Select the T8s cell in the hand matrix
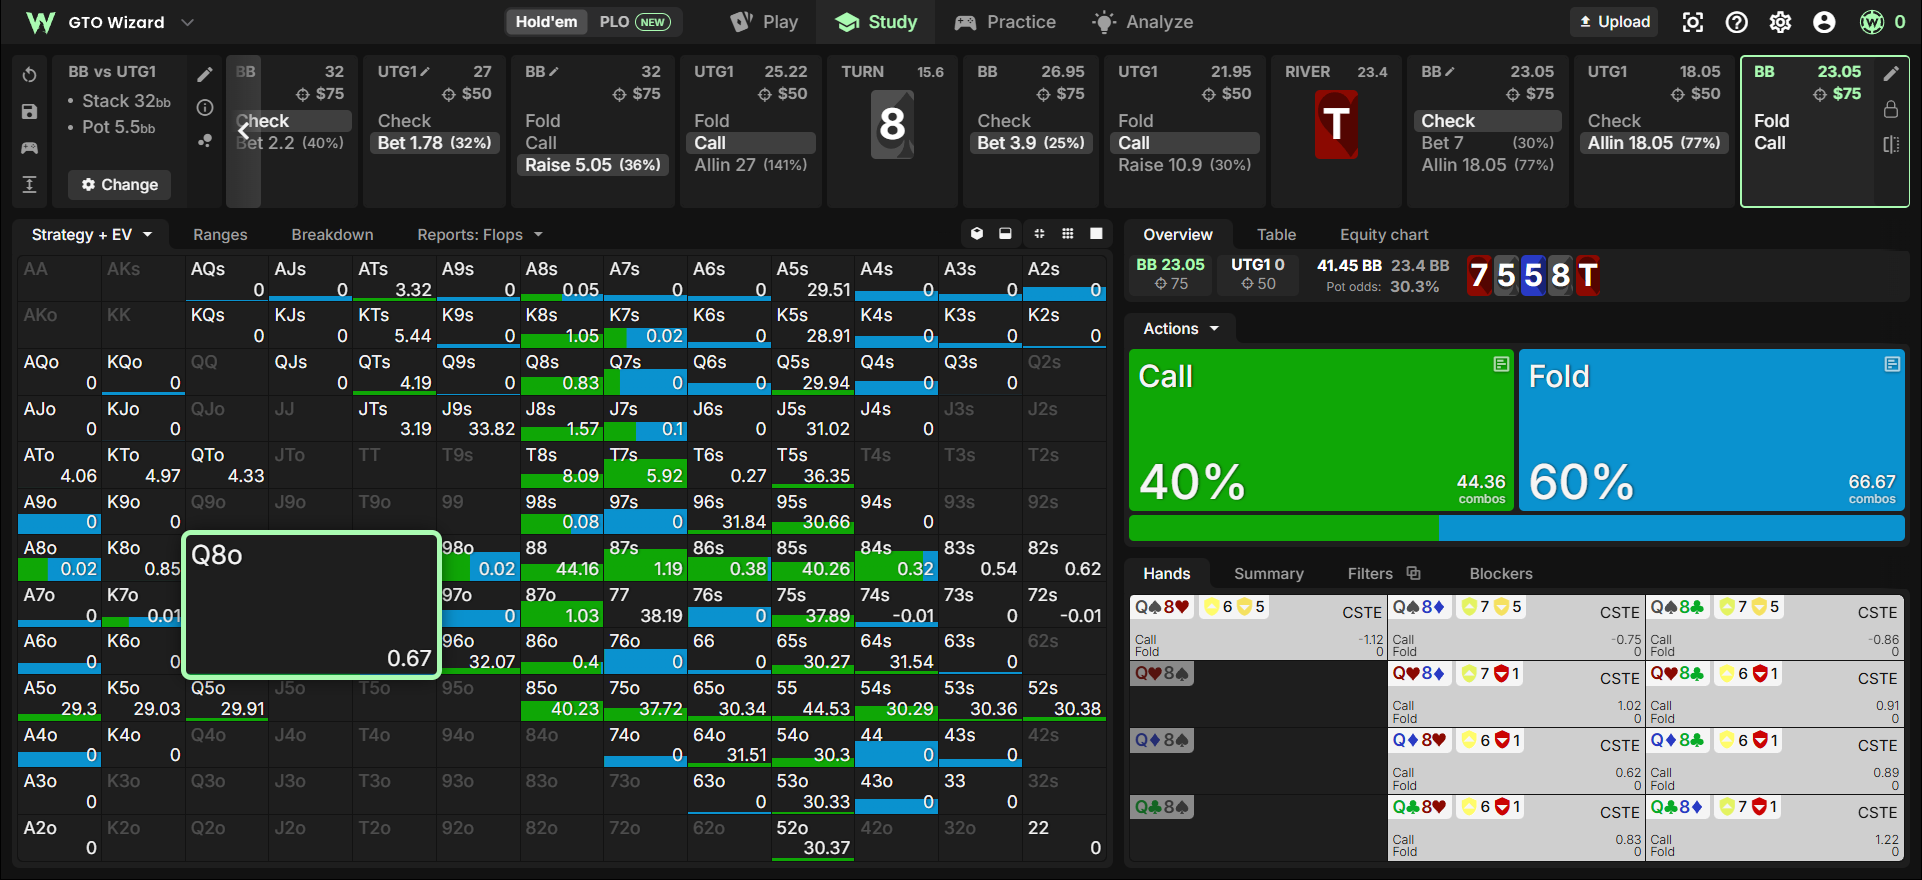The image size is (1922, 880). point(561,466)
